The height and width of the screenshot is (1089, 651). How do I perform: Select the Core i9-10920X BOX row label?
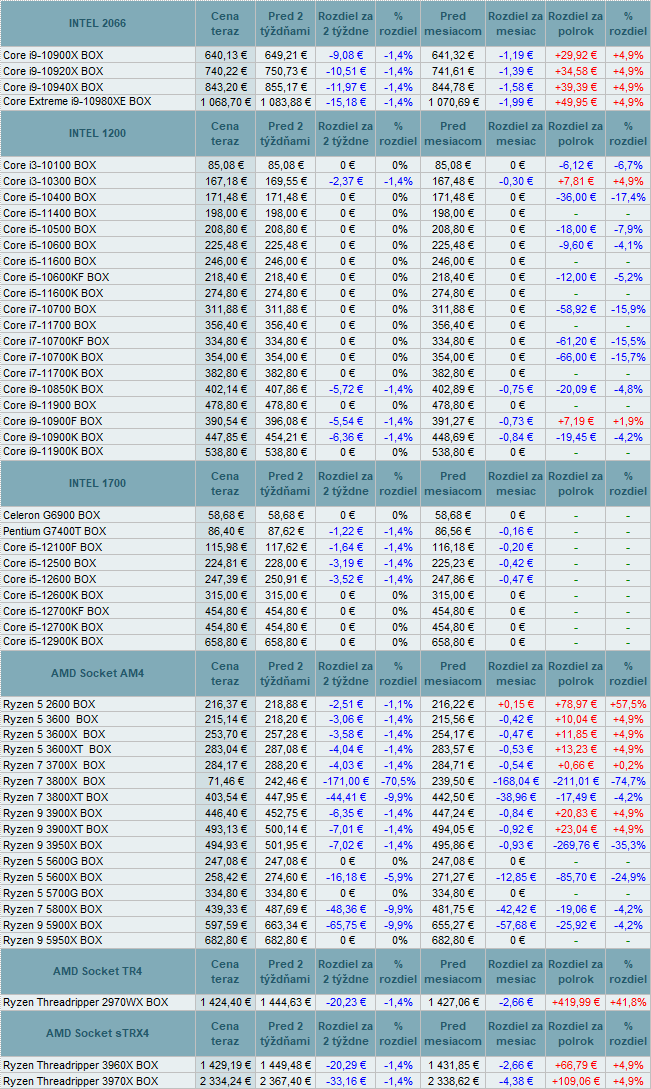[x=53, y=71]
